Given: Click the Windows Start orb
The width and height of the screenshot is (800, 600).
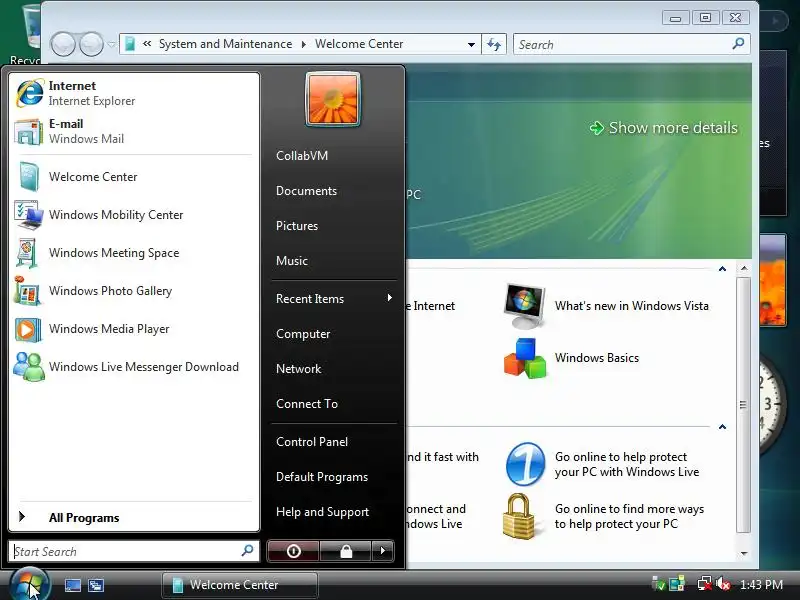Looking at the screenshot, I should [28, 584].
